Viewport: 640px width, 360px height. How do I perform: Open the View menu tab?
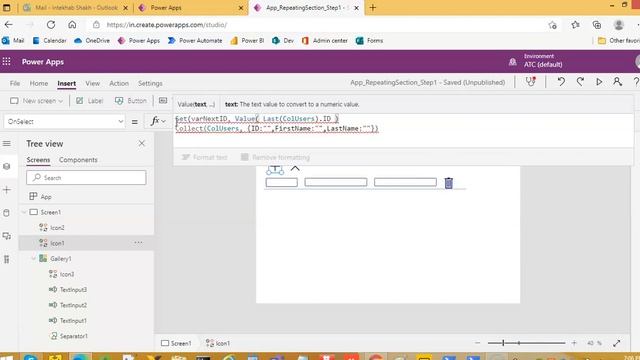(93, 83)
